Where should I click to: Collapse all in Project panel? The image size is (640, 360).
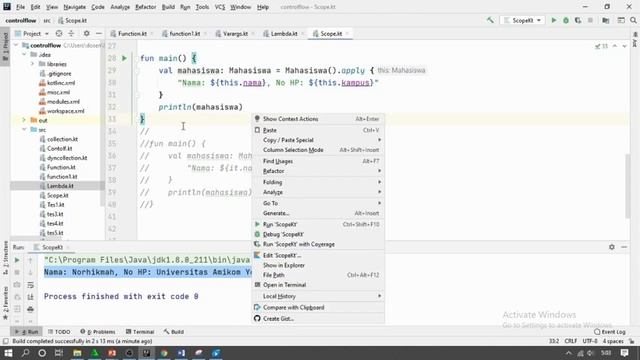tap(71, 33)
